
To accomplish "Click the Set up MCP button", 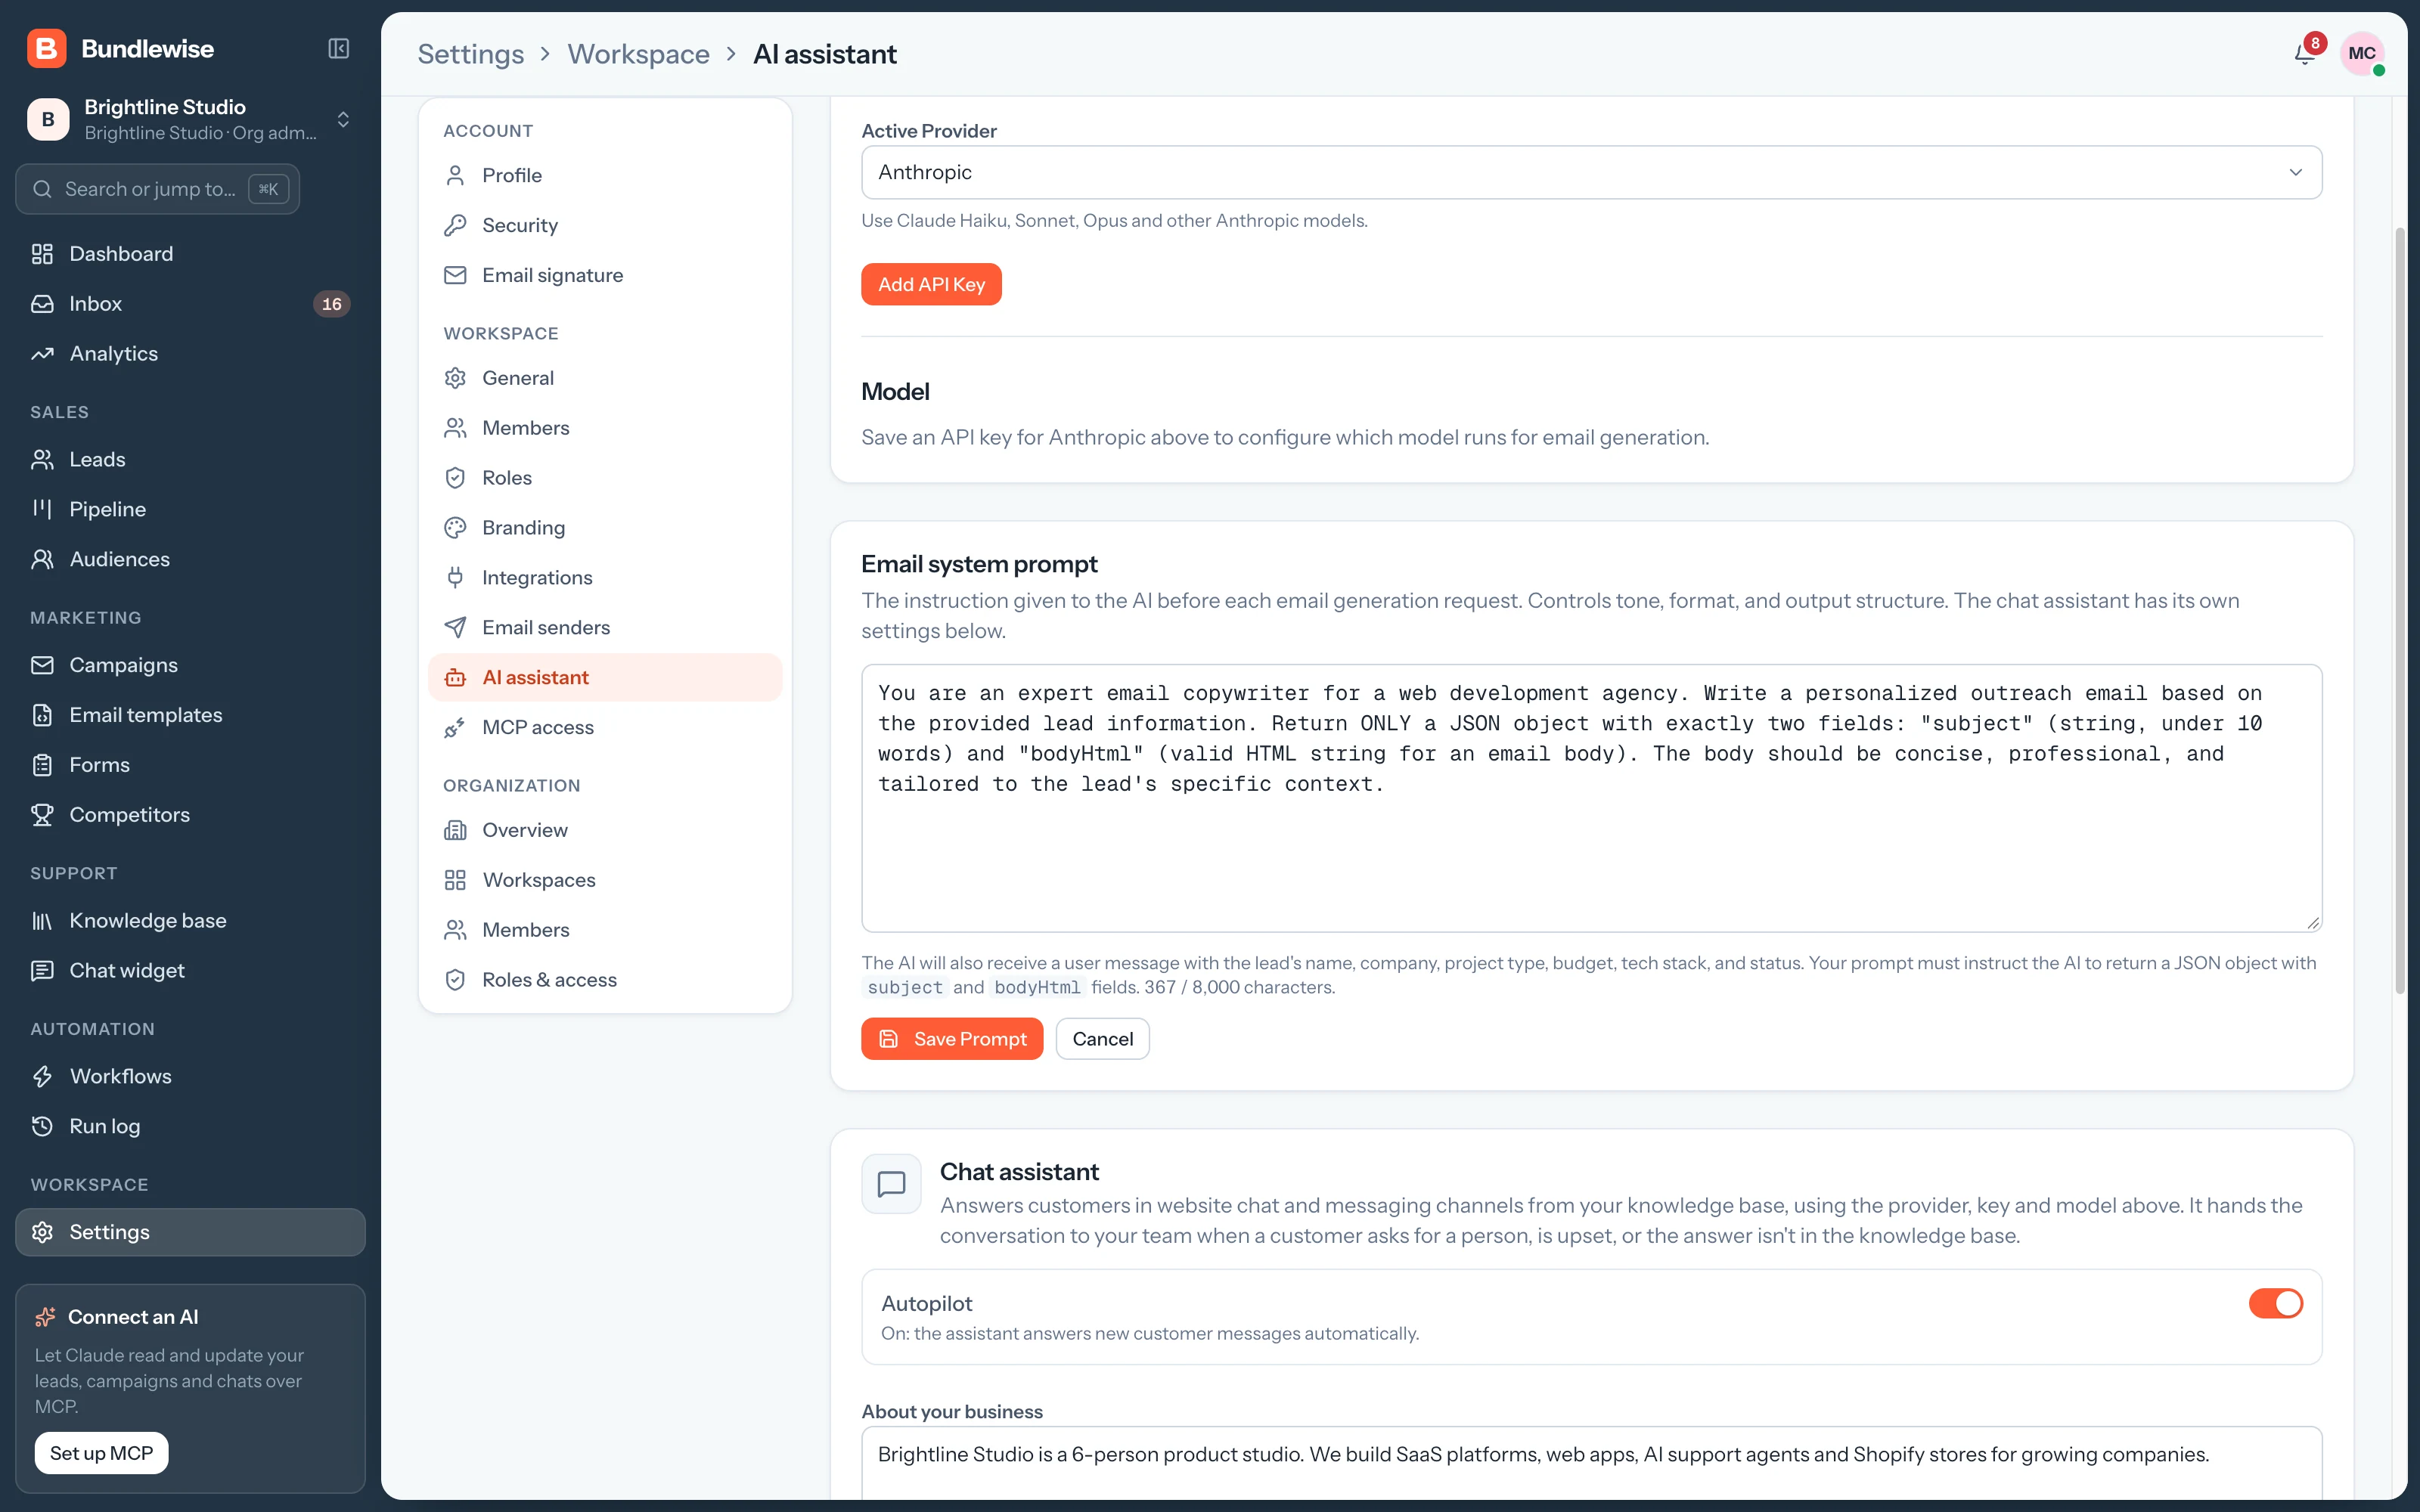I will pos(101,1453).
